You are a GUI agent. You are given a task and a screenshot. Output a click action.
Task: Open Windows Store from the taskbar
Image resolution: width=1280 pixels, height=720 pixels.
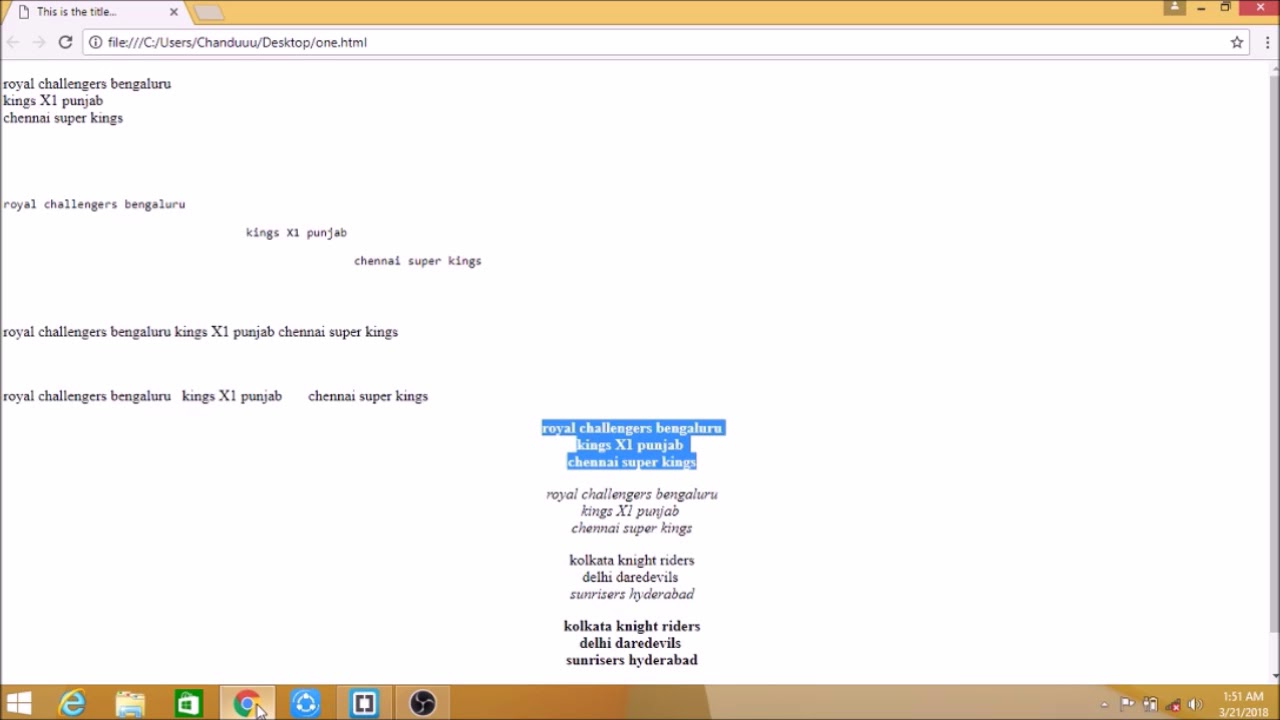click(x=188, y=704)
